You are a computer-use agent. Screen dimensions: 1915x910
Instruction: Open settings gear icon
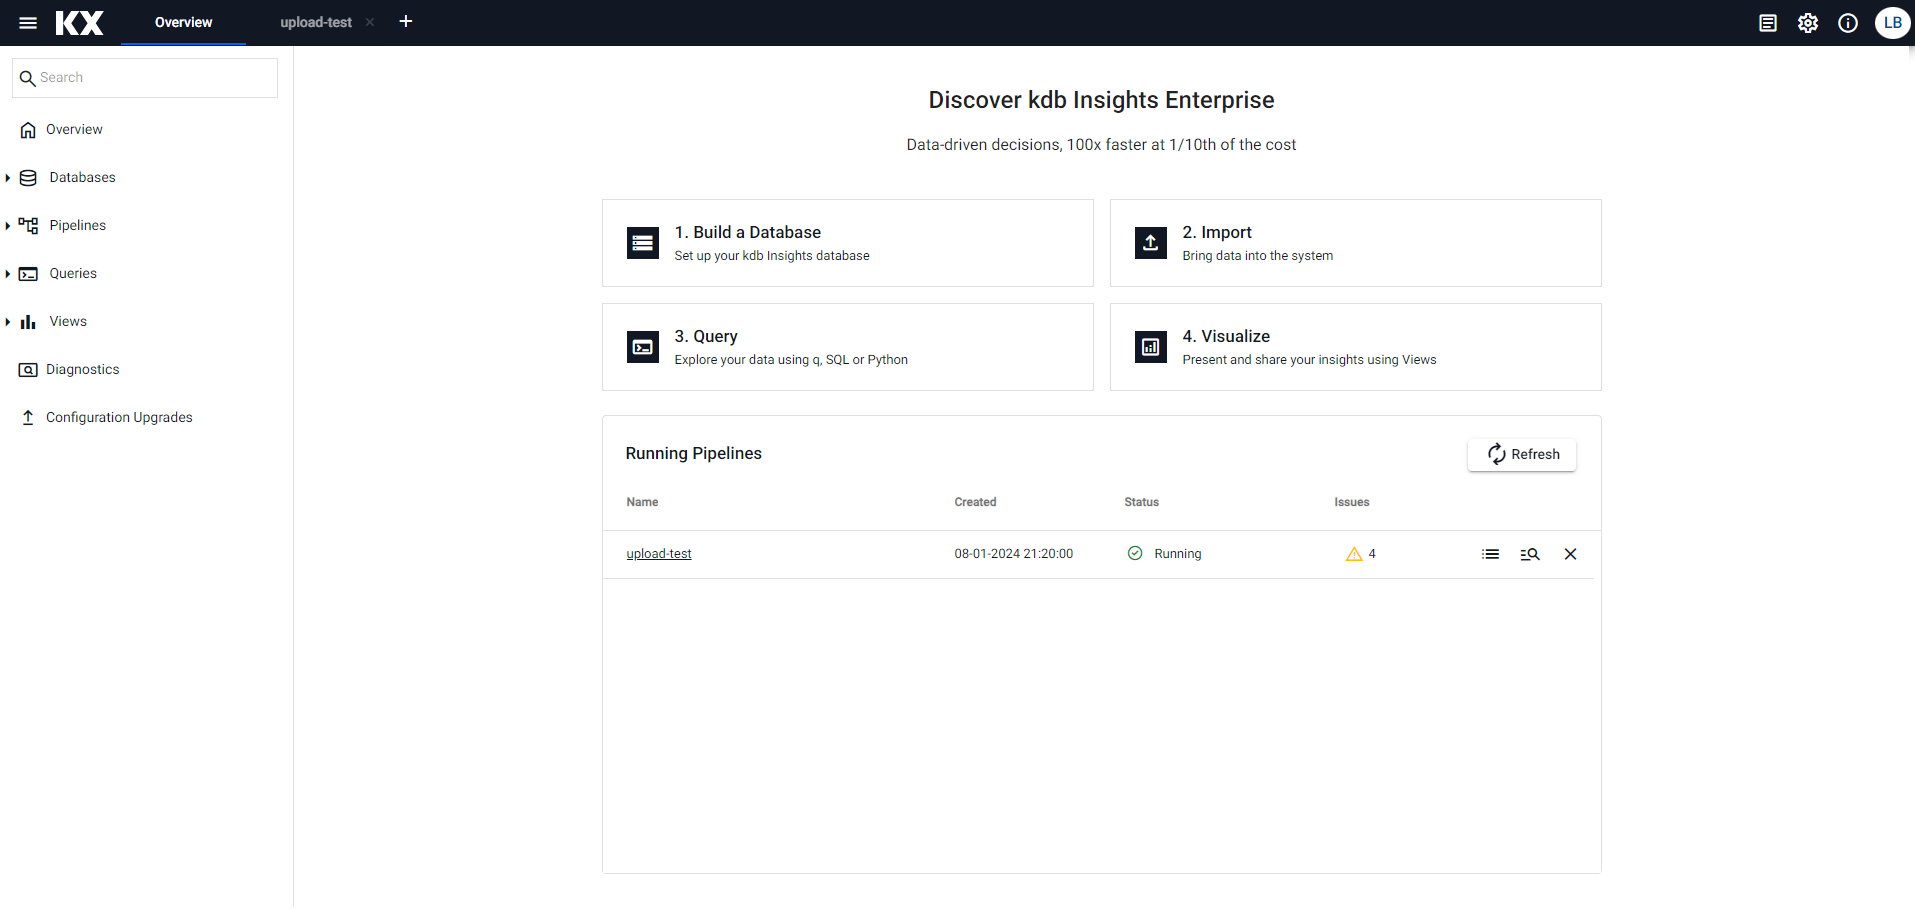[1808, 23]
